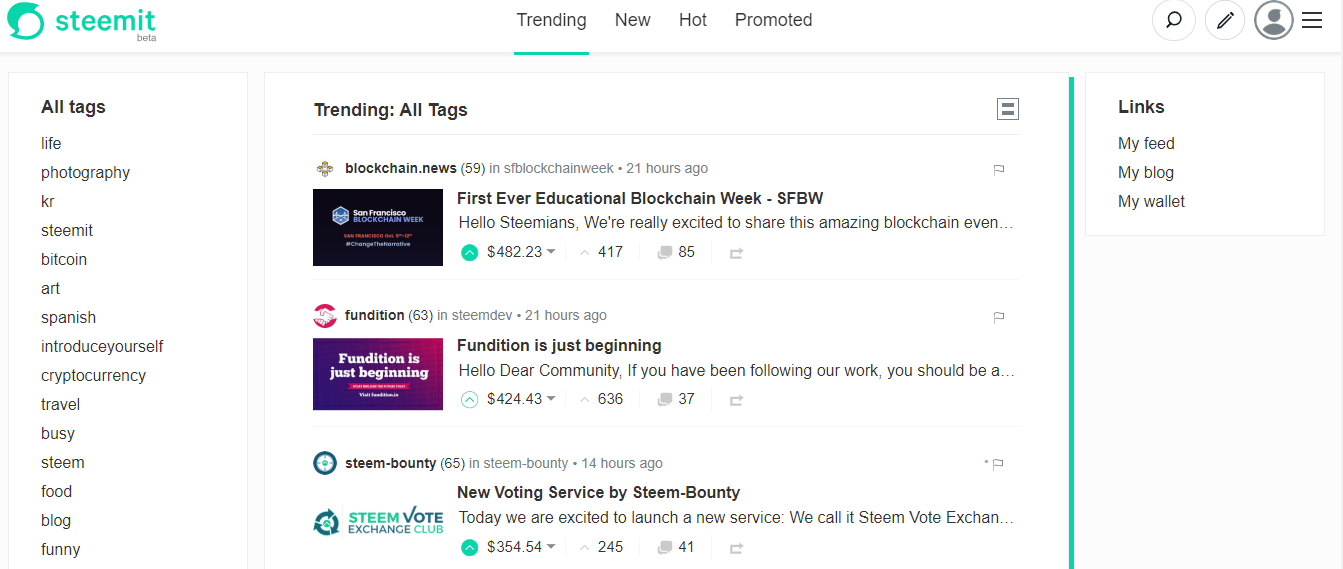Viewport: 1343px width, 569px height.
Task: Toggle the post list layout icon
Action: (x=1008, y=109)
